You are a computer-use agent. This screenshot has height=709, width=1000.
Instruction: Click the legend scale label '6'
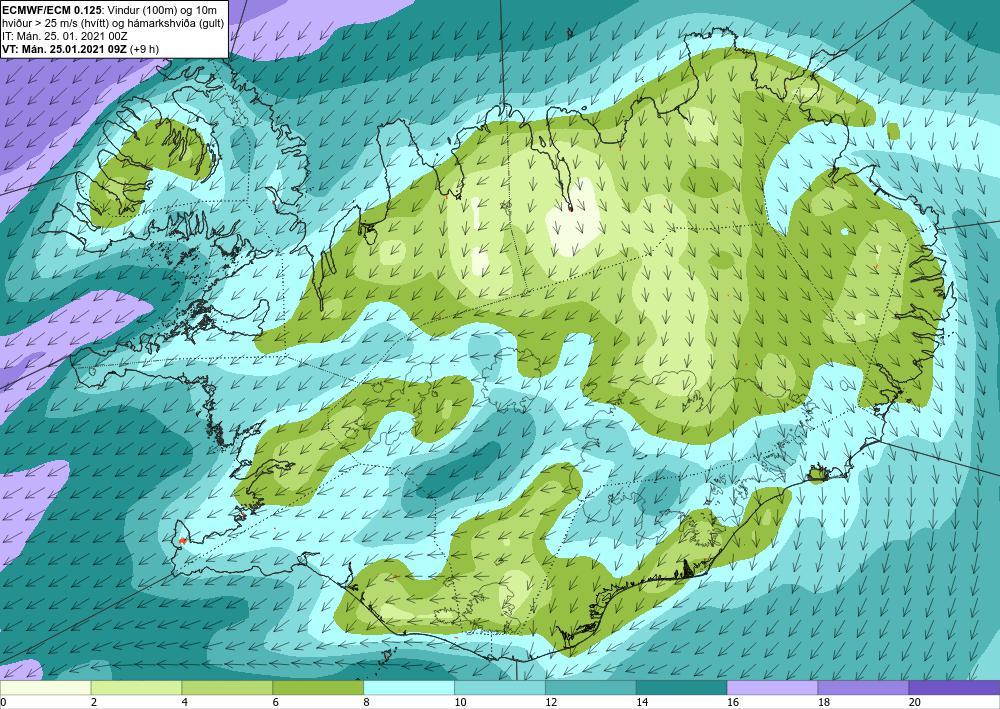pyautogui.click(x=276, y=703)
